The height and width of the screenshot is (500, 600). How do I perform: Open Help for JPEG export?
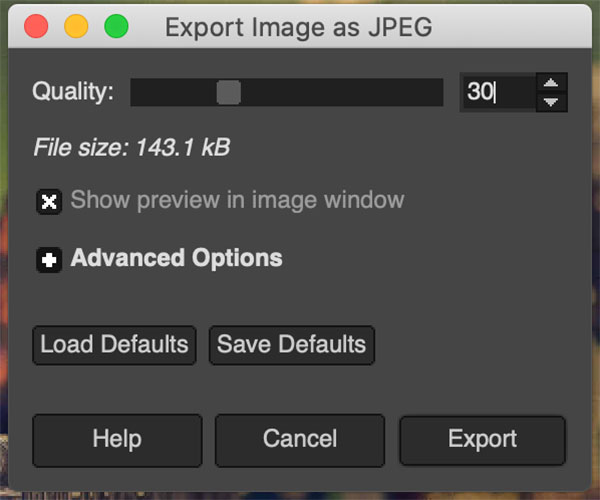pyautogui.click(x=116, y=439)
